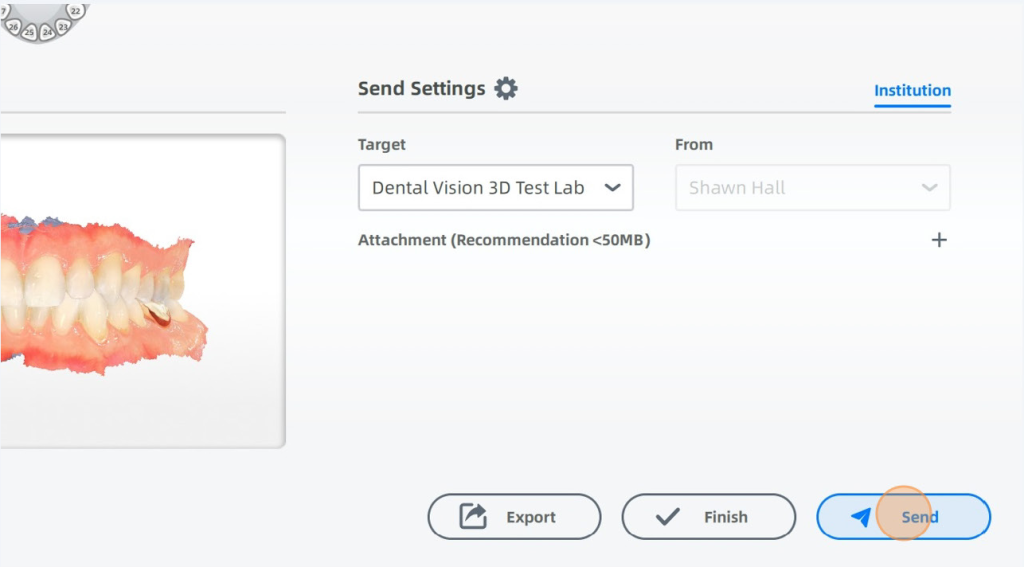Select tooth 24 on the tooth chart
Screen dimensions: 1024x567
[47, 32]
